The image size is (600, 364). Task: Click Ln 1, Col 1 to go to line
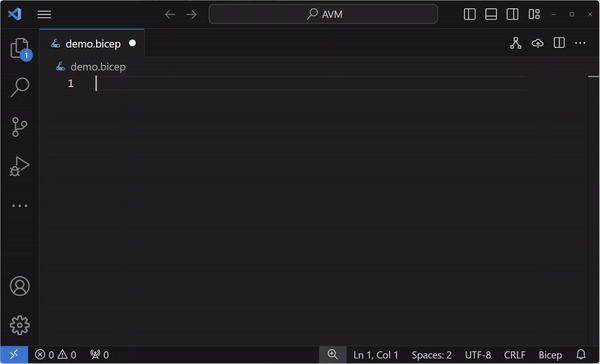coord(376,355)
